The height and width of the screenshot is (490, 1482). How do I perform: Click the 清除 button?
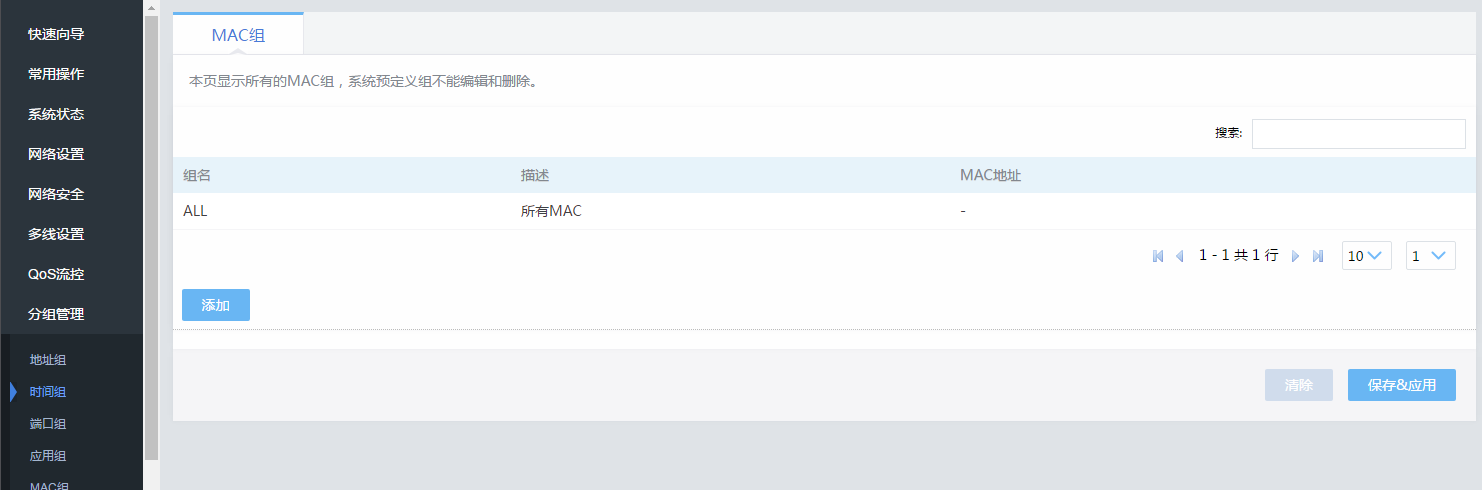(1298, 385)
